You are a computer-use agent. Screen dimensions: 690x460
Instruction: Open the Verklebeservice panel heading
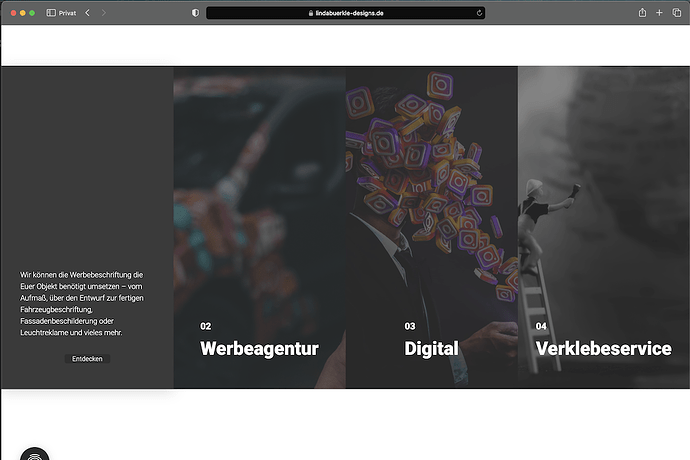click(x=604, y=349)
